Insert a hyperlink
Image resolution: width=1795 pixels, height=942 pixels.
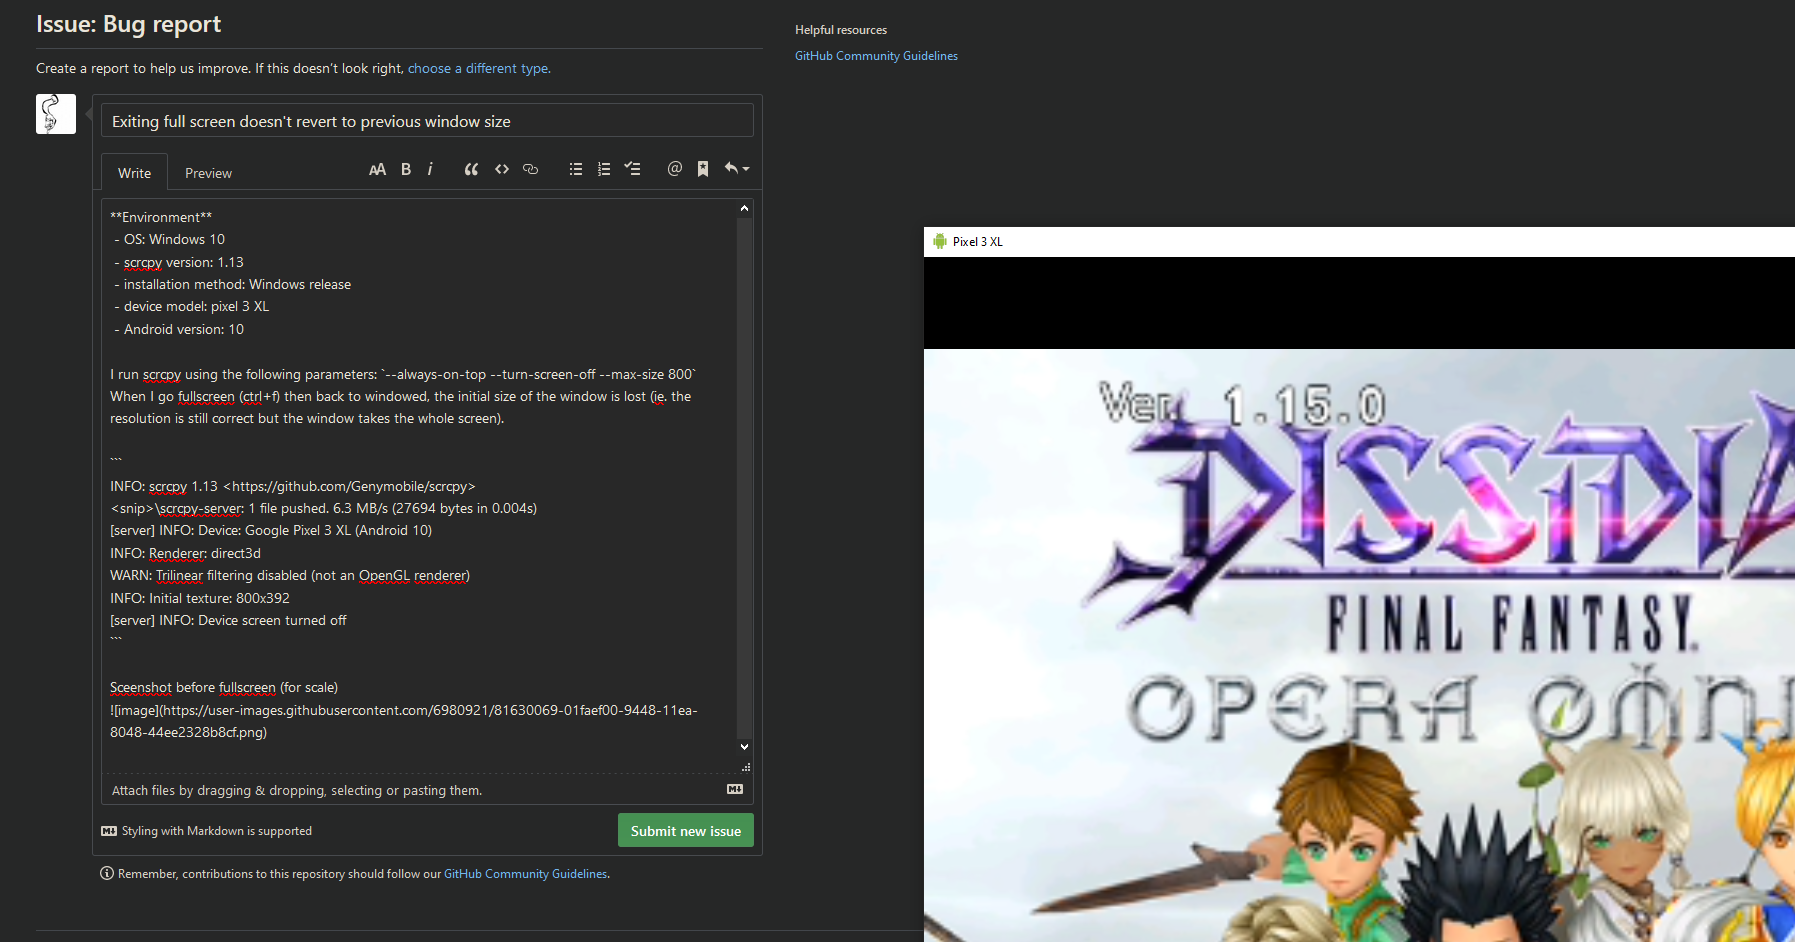pos(530,169)
